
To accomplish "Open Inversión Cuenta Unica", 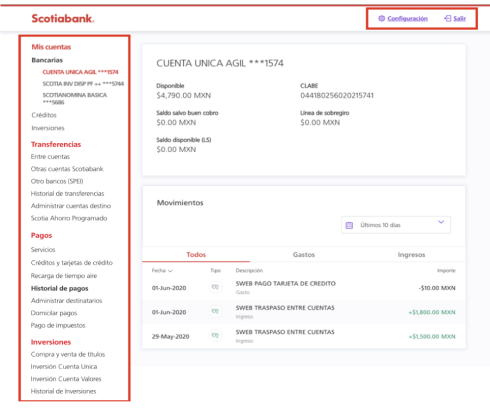I will click(x=64, y=367).
